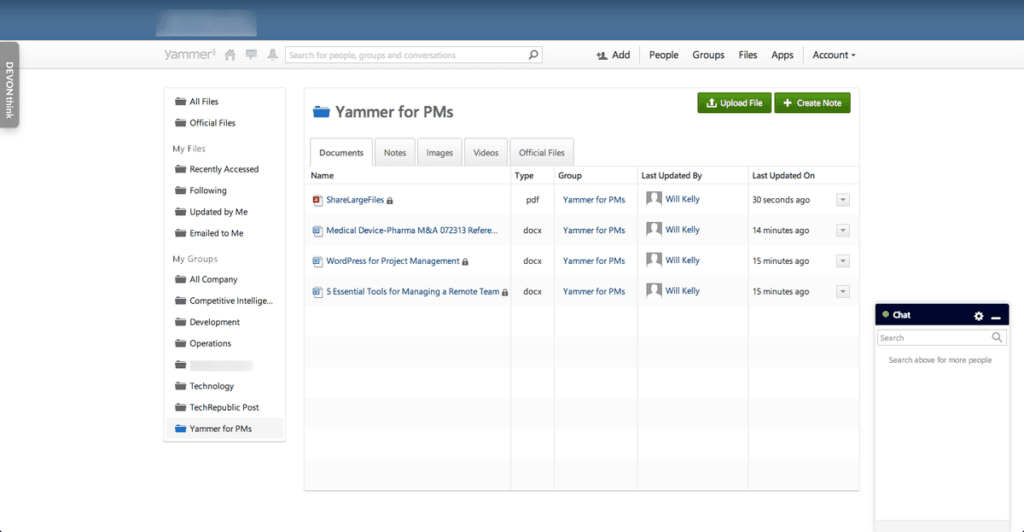Click the search magnifier in the top bar
This screenshot has width=1024, height=532.
pyautogui.click(x=533, y=55)
